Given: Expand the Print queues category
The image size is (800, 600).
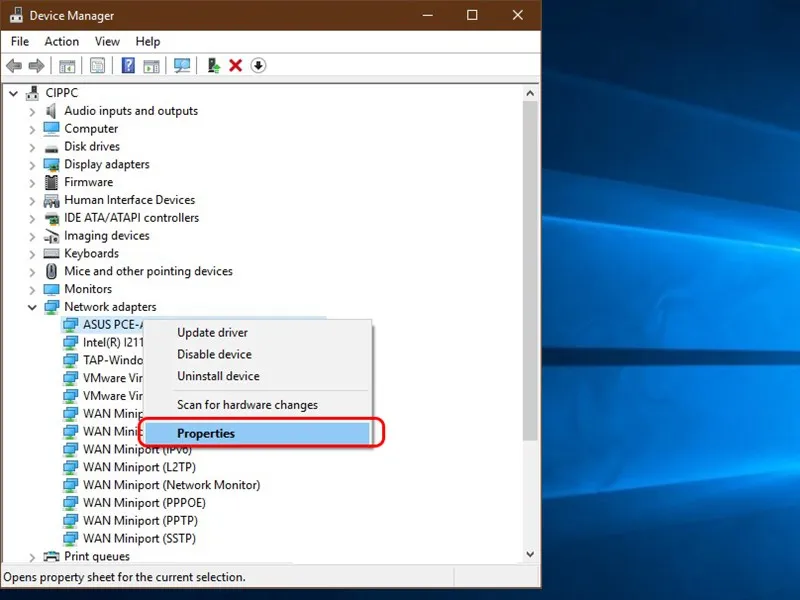Looking at the screenshot, I should pos(33,556).
